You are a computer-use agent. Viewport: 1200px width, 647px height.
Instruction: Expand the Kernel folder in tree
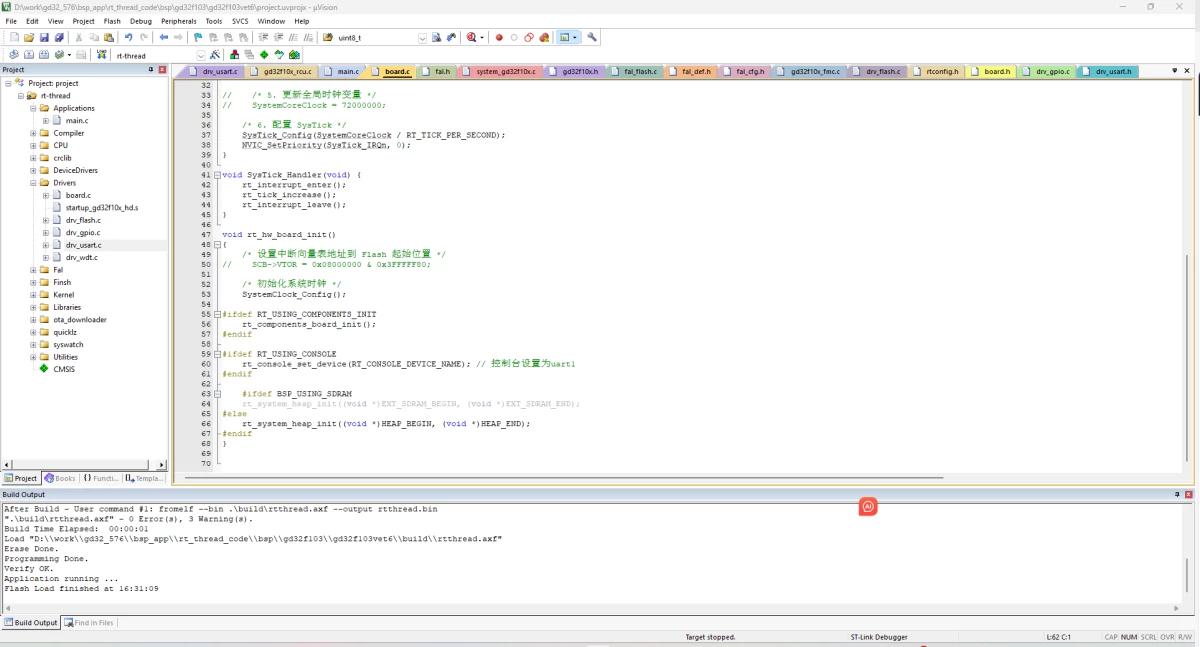pyautogui.click(x=33, y=295)
